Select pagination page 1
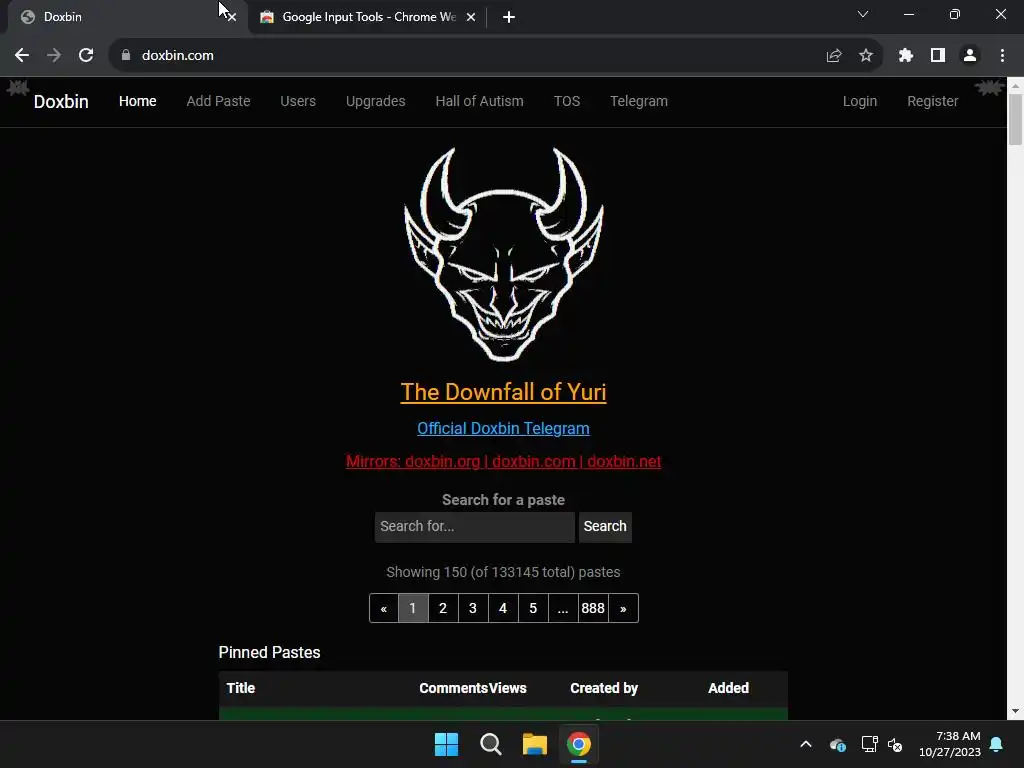 413,609
